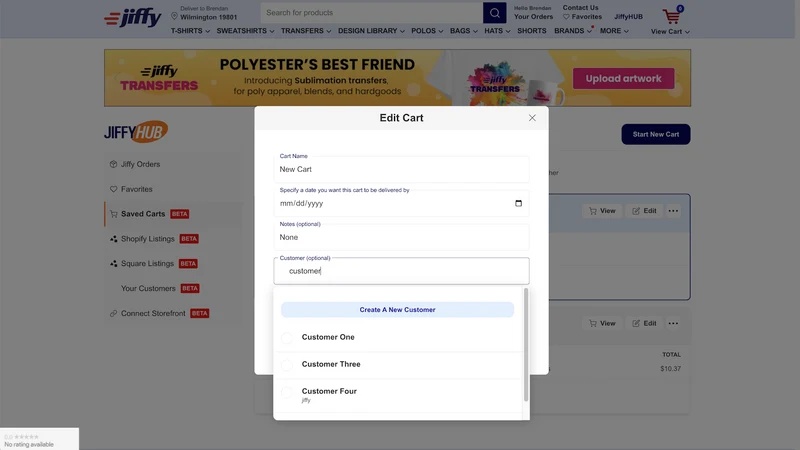800x450 pixels.
Task: Click the search magnifier button
Action: tap(494, 13)
